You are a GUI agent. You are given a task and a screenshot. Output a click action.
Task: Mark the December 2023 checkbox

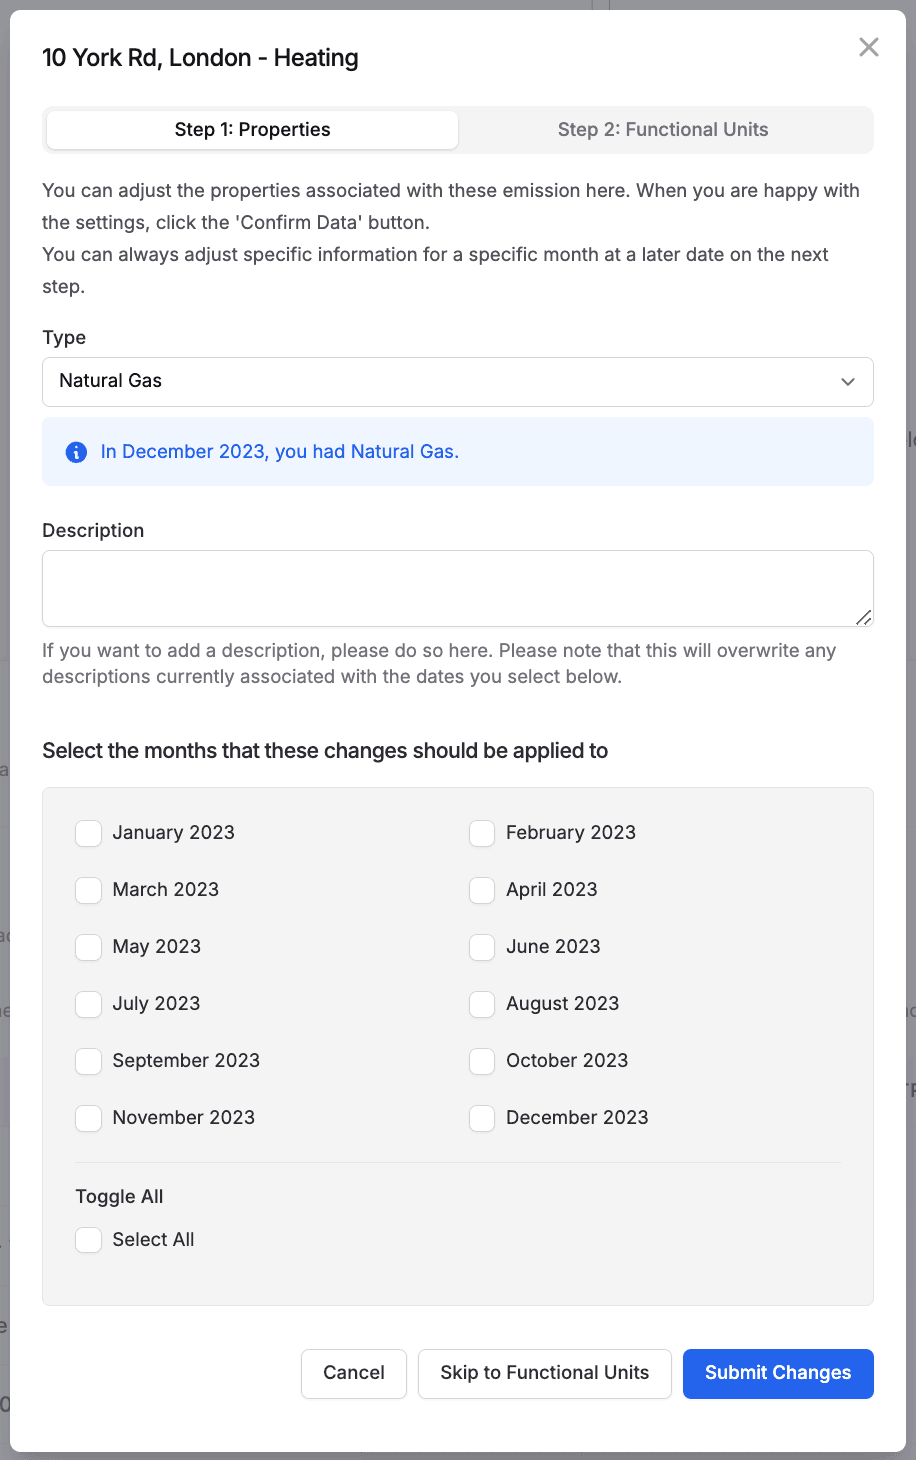482,1118
